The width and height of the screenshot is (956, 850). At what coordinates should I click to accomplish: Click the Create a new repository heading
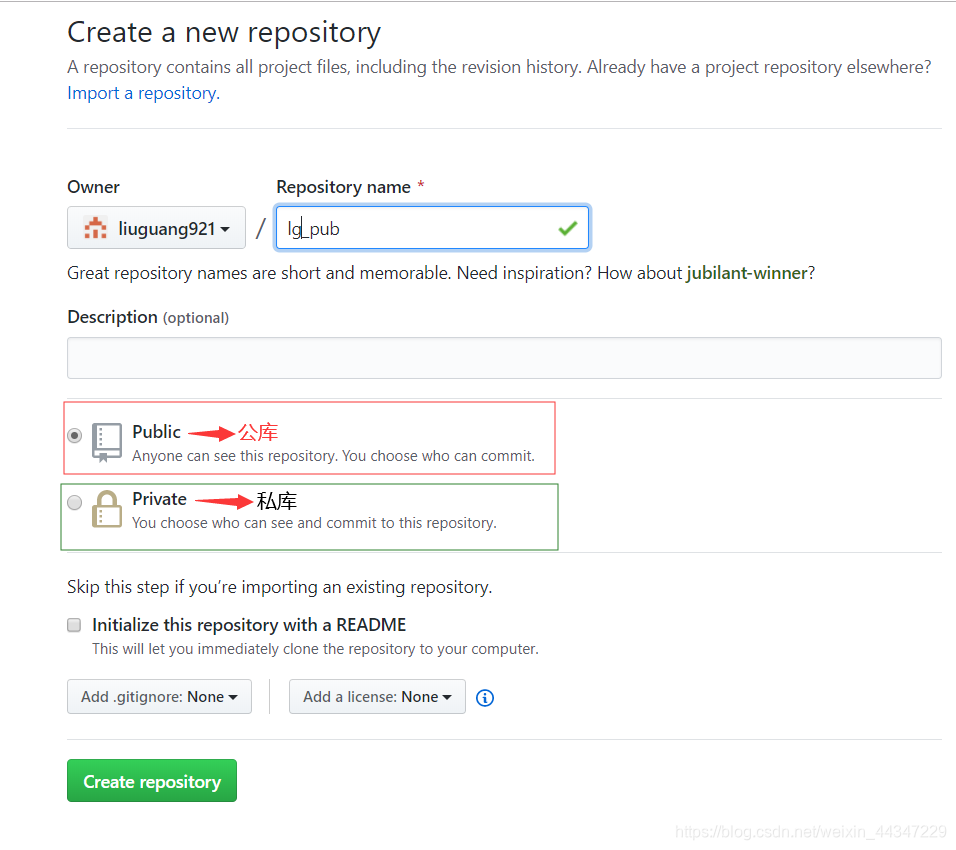[x=224, y=32]
